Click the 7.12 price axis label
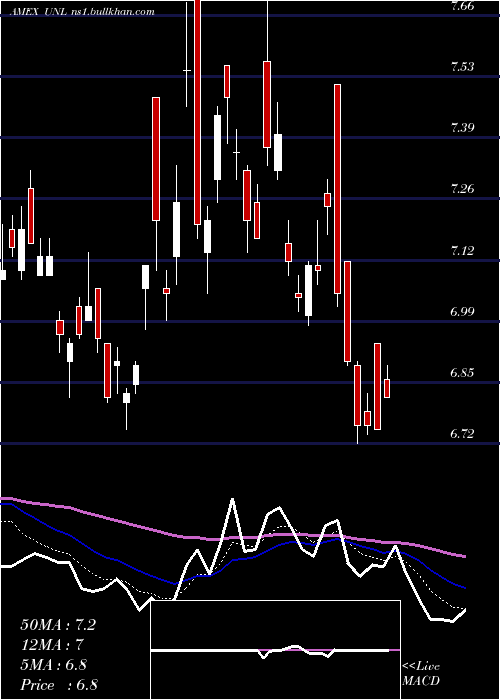The height and width of the screenshot is (700, 500). tap(462, 250)
